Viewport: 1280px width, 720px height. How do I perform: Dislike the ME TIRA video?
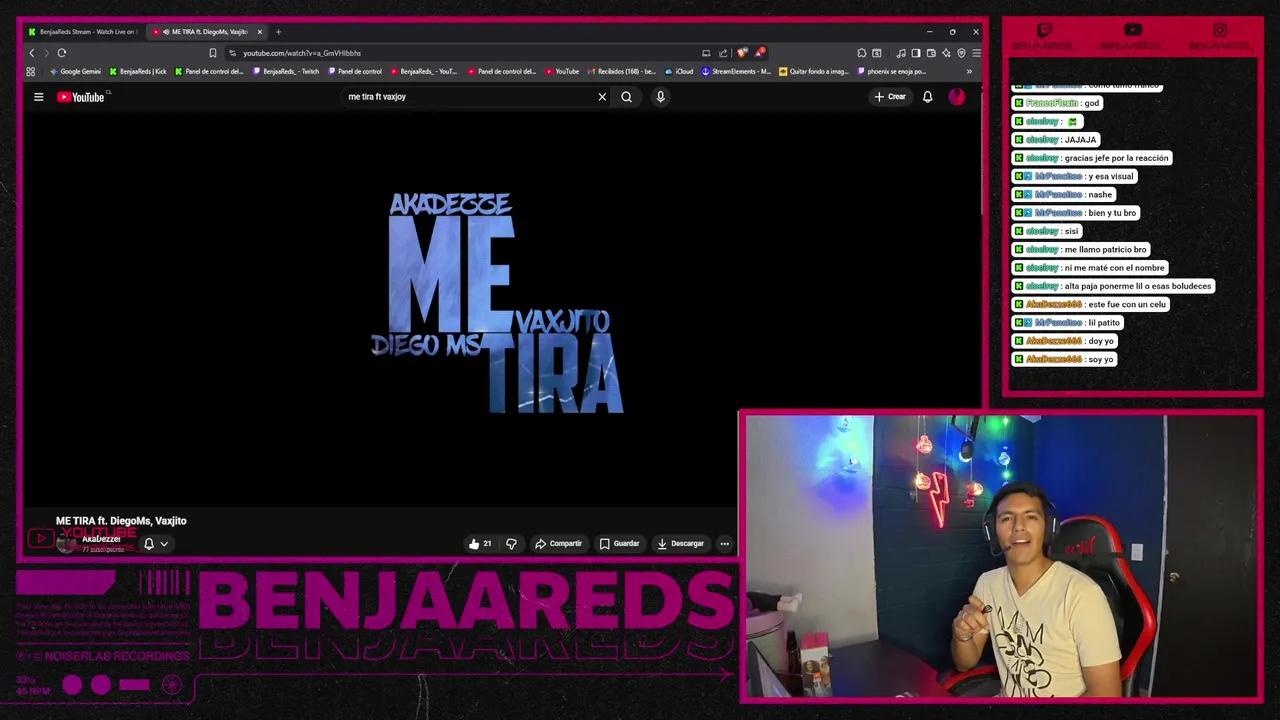511,544
